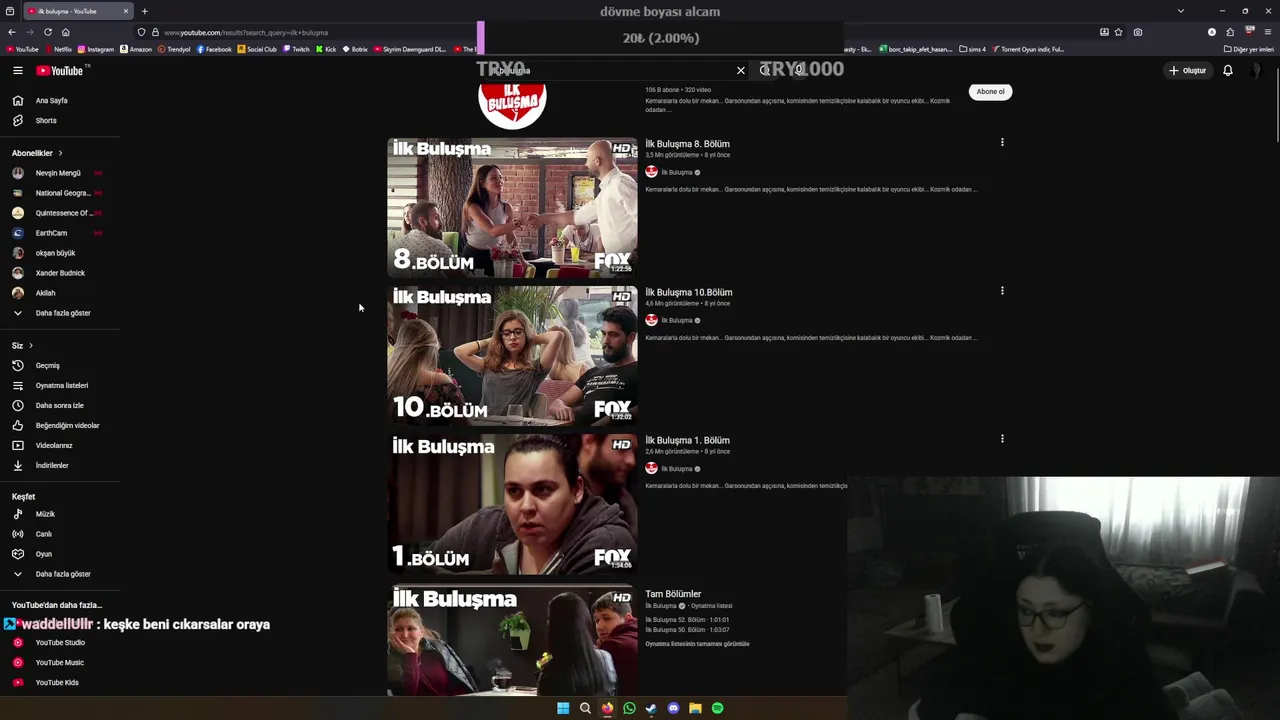Image resolution: width=1280 pixels, height=720 pixels.
Task: Open Daha sonra izle list
Action: coord(59,405)
